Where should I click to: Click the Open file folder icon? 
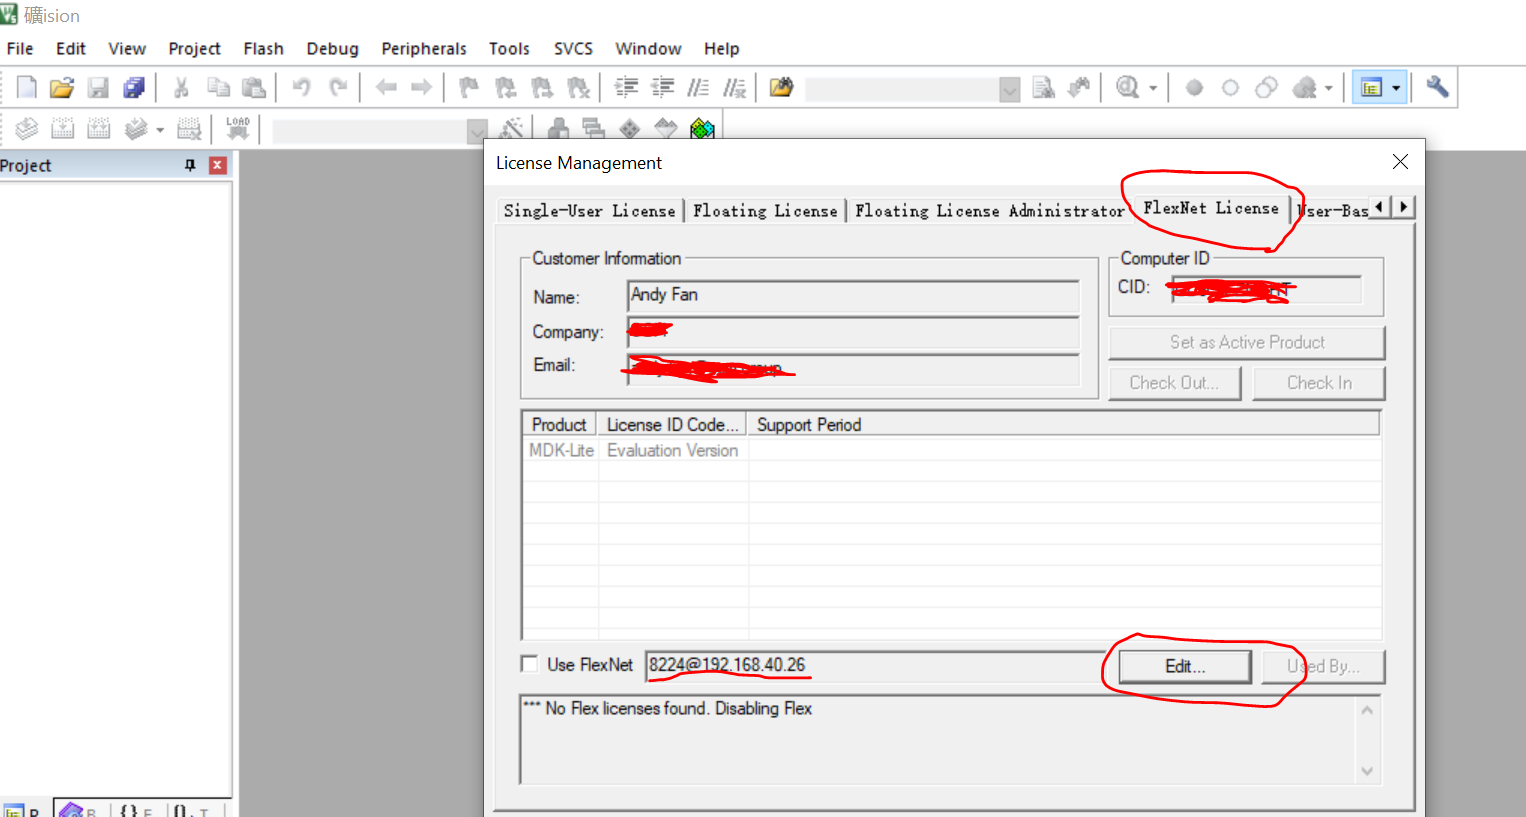pyautogui.click(x=62, y=88)
